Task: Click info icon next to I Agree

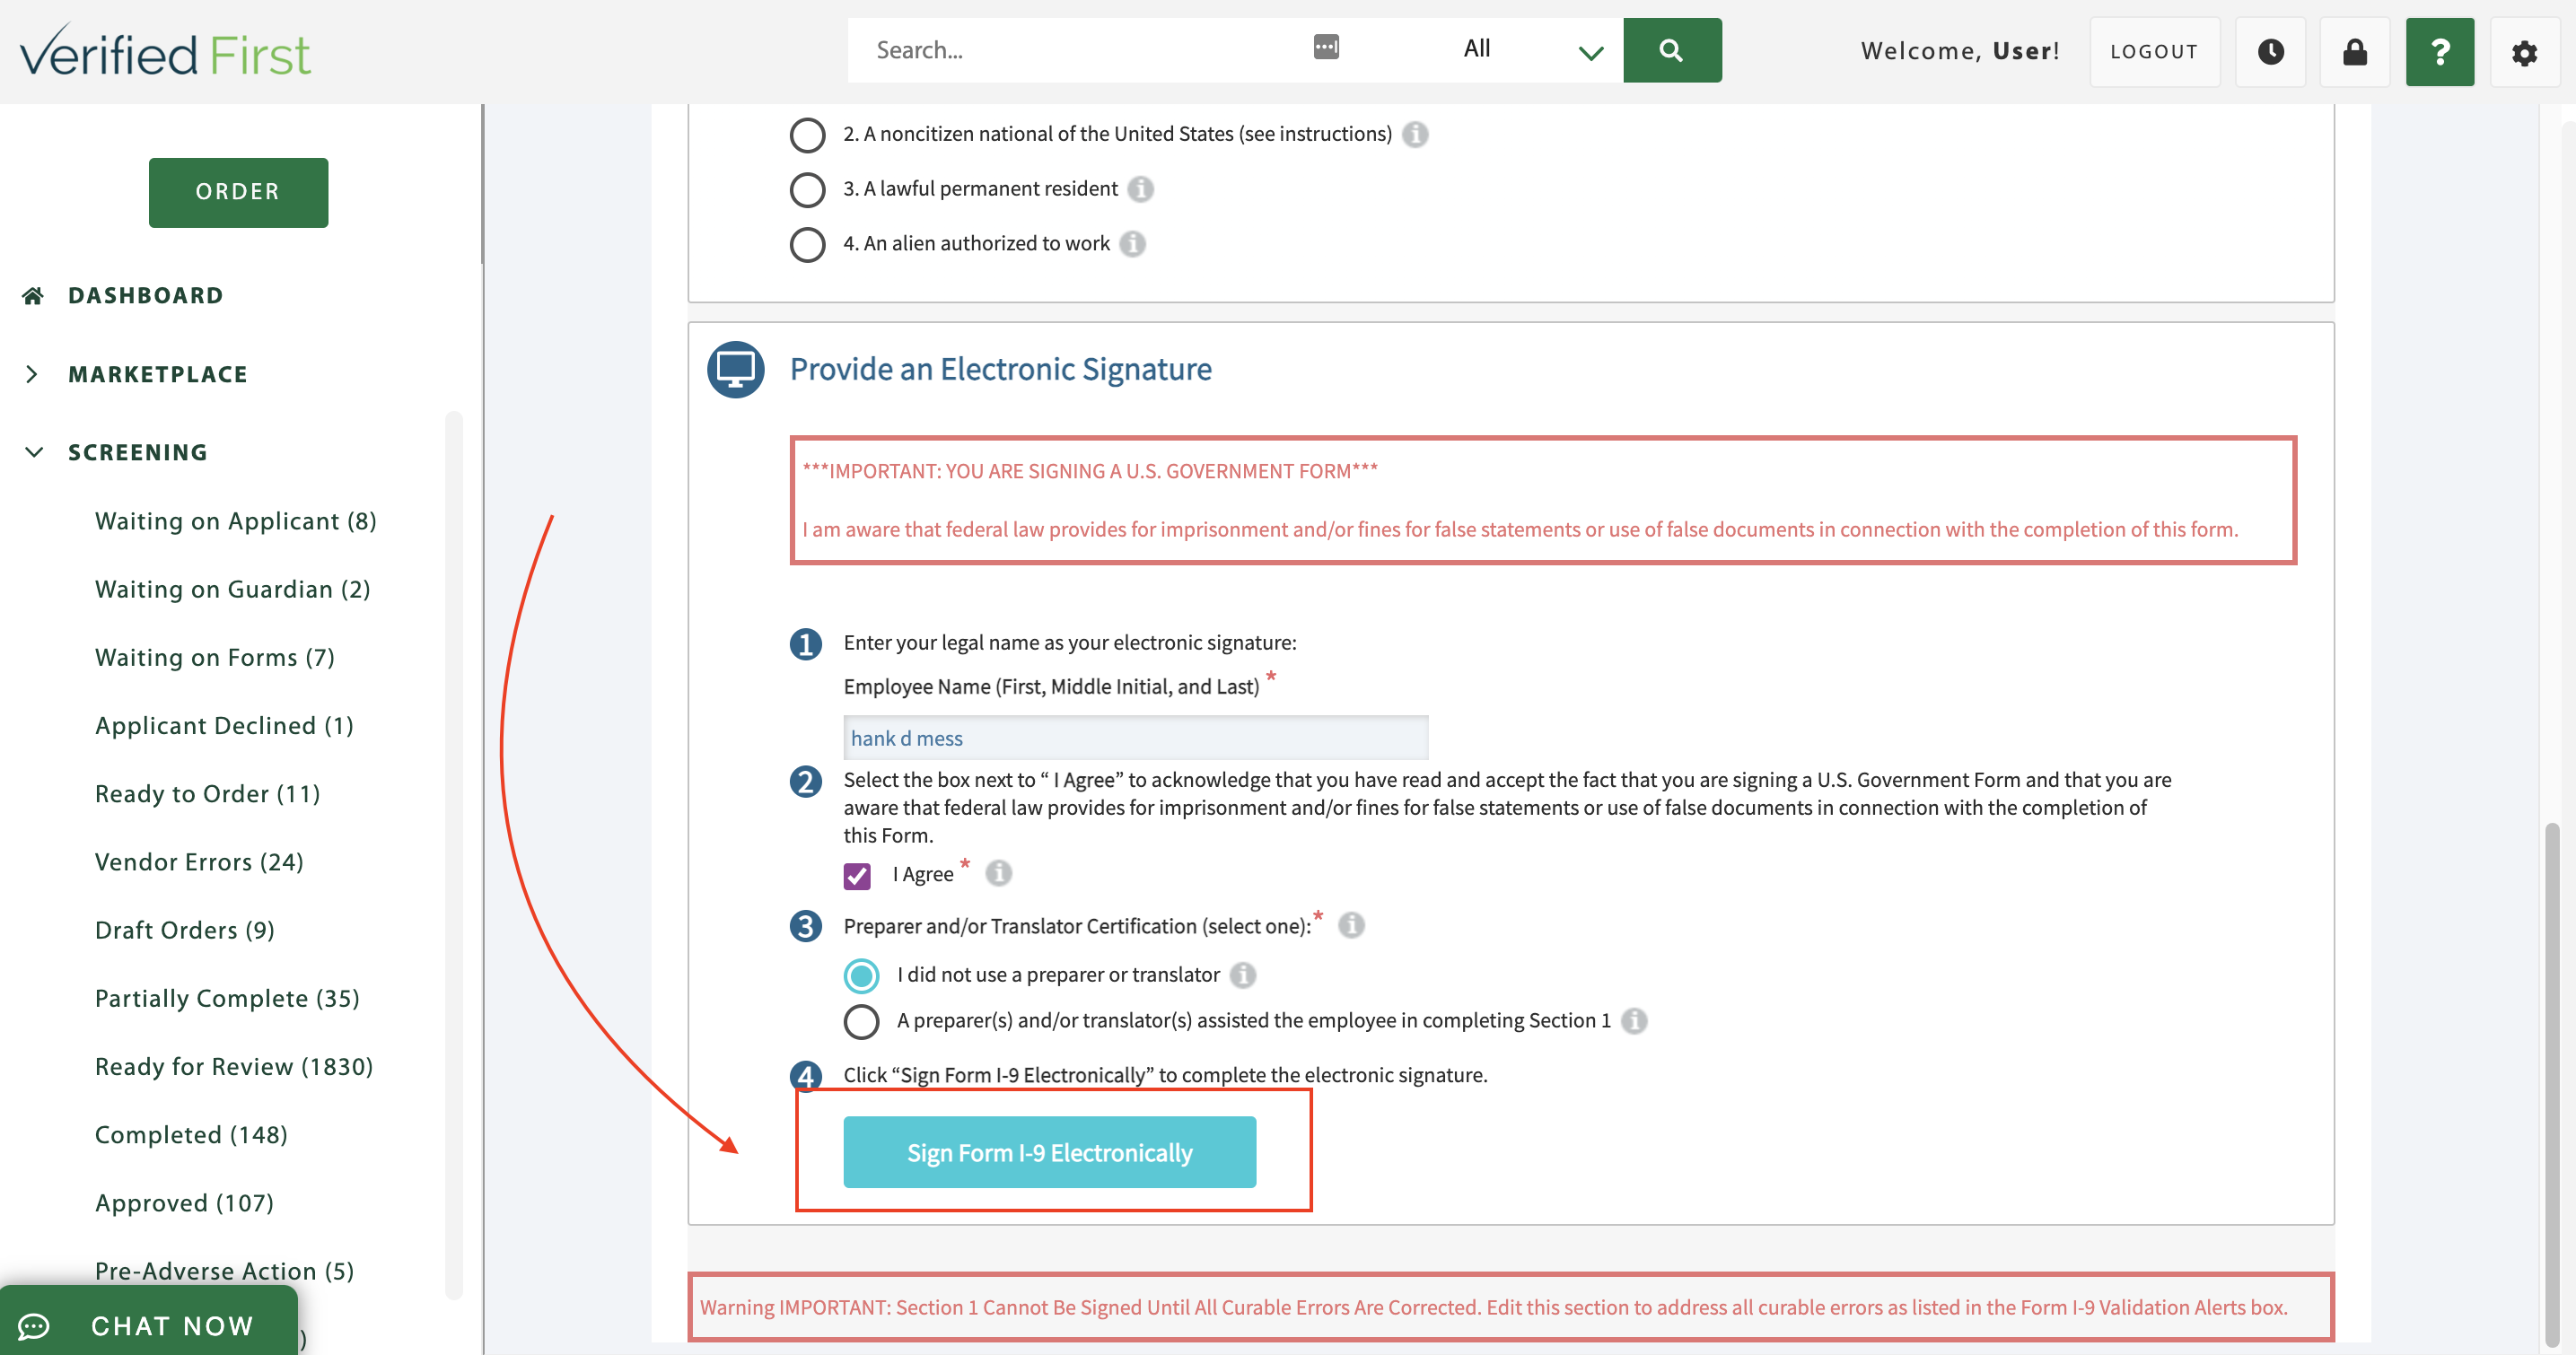Action: tap(998, 874)
